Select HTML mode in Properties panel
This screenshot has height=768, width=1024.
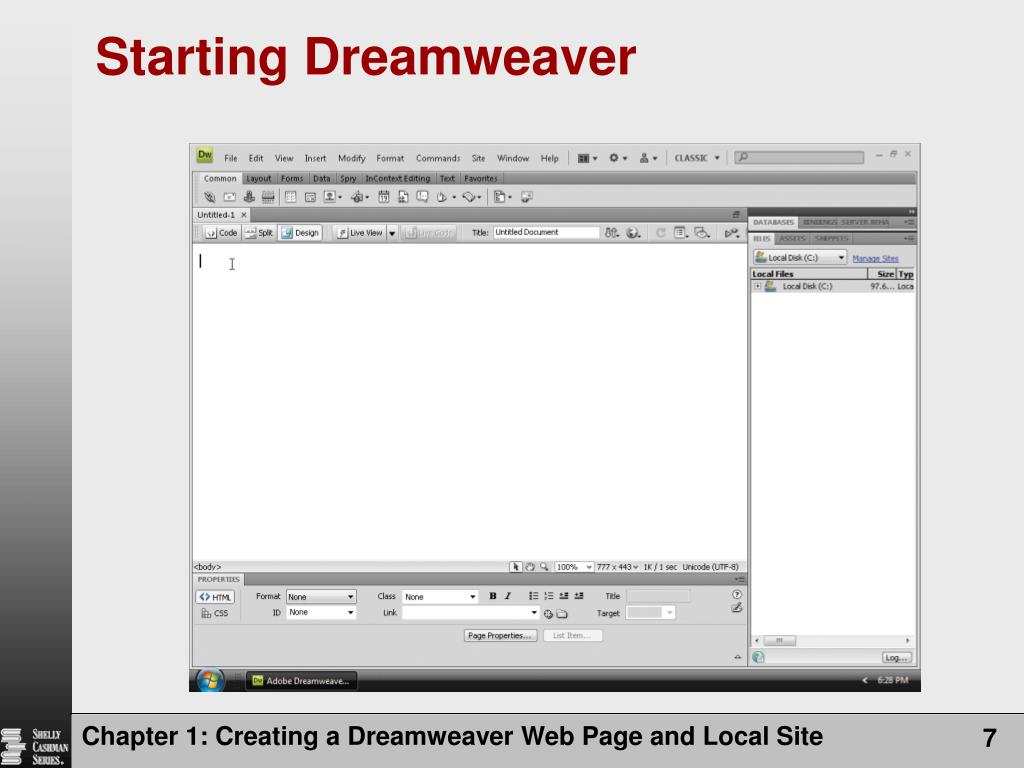tap(215, 597)
